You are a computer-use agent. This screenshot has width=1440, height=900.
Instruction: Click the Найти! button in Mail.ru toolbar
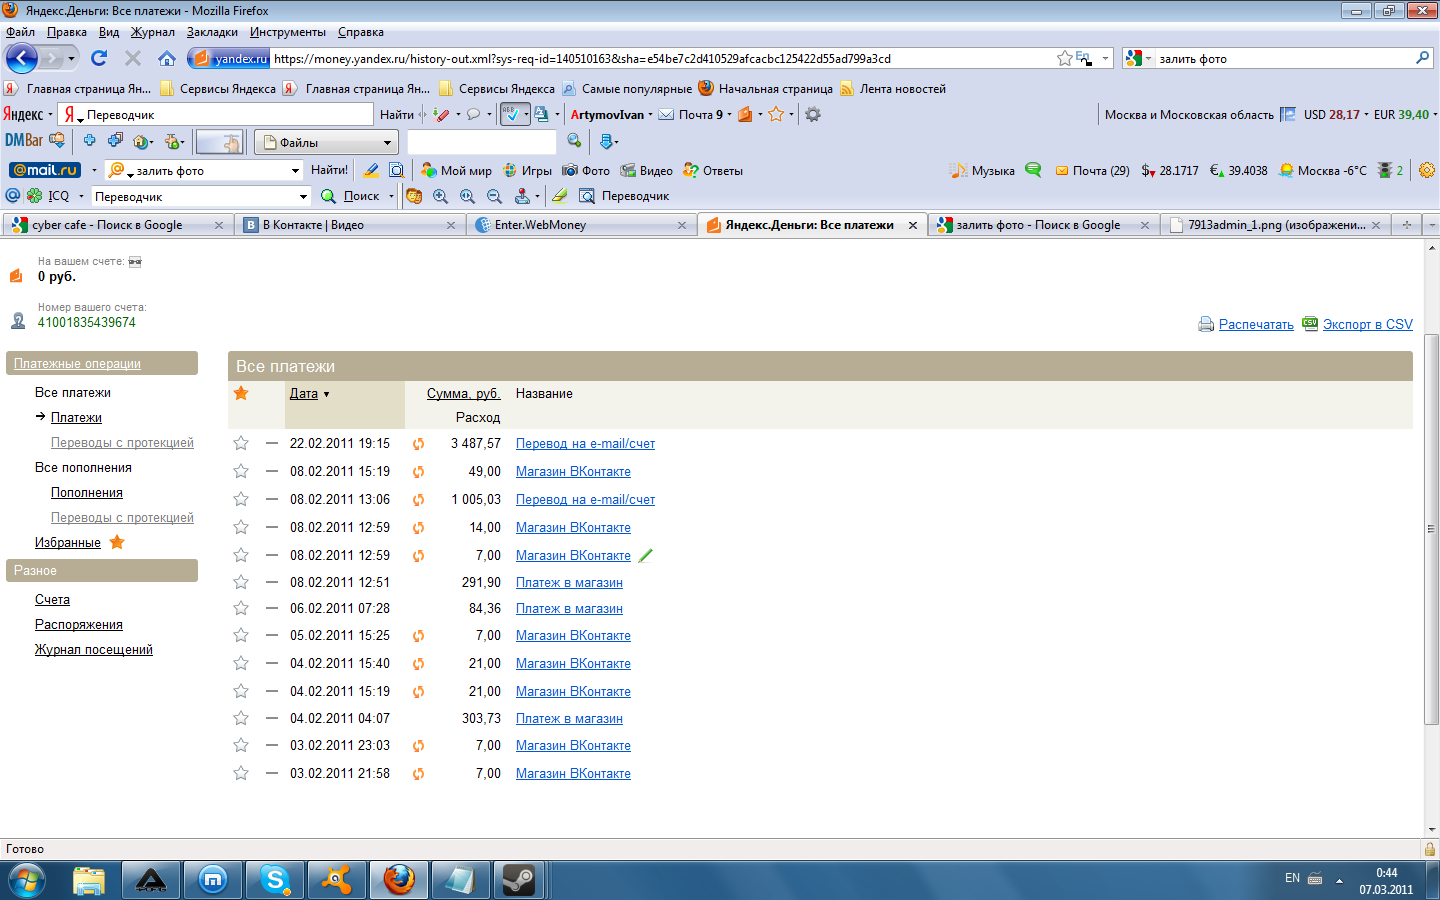(x=329, y=170)
